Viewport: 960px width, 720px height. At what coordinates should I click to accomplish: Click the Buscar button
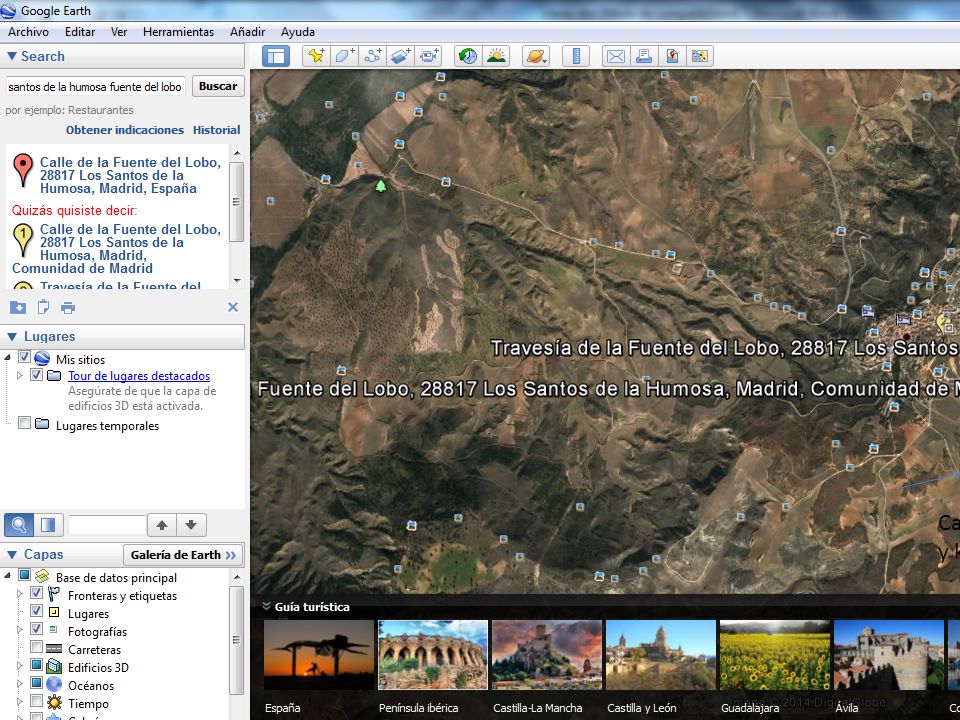pos(218,86)
